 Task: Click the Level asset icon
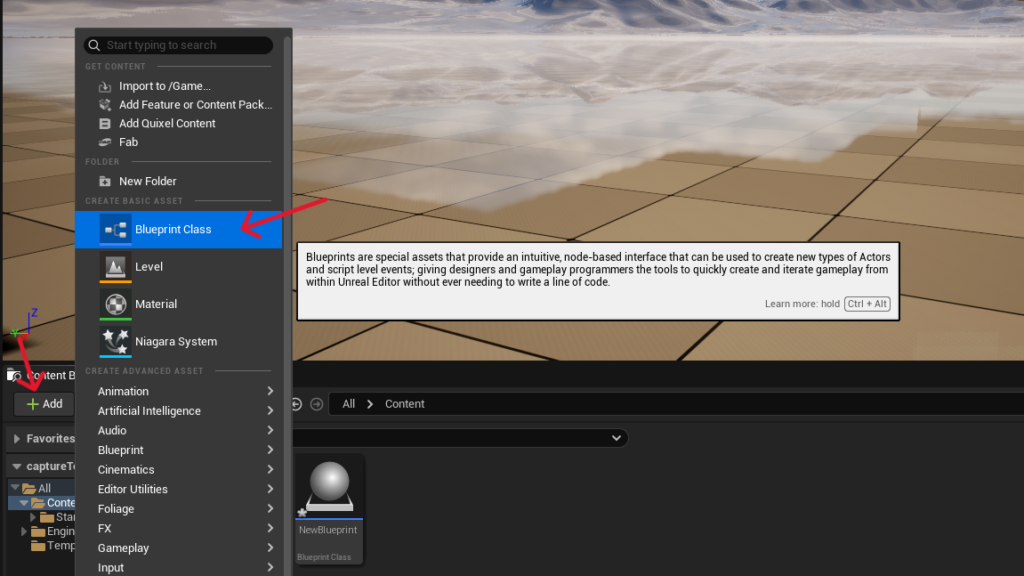pyautogui.click(x=116, y=266)
